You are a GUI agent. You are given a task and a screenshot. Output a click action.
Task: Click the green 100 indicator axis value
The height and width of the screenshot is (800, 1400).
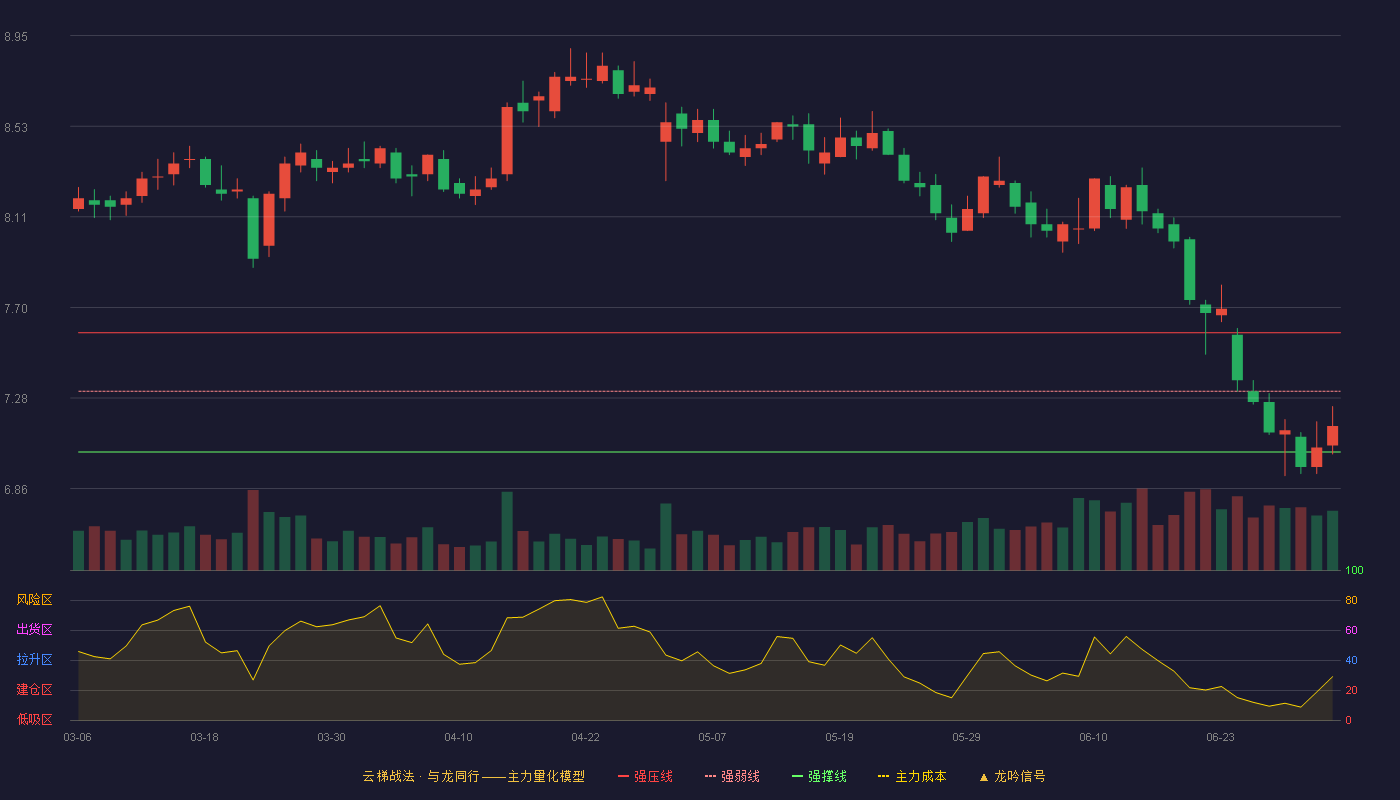click(x=1354, y=570)
